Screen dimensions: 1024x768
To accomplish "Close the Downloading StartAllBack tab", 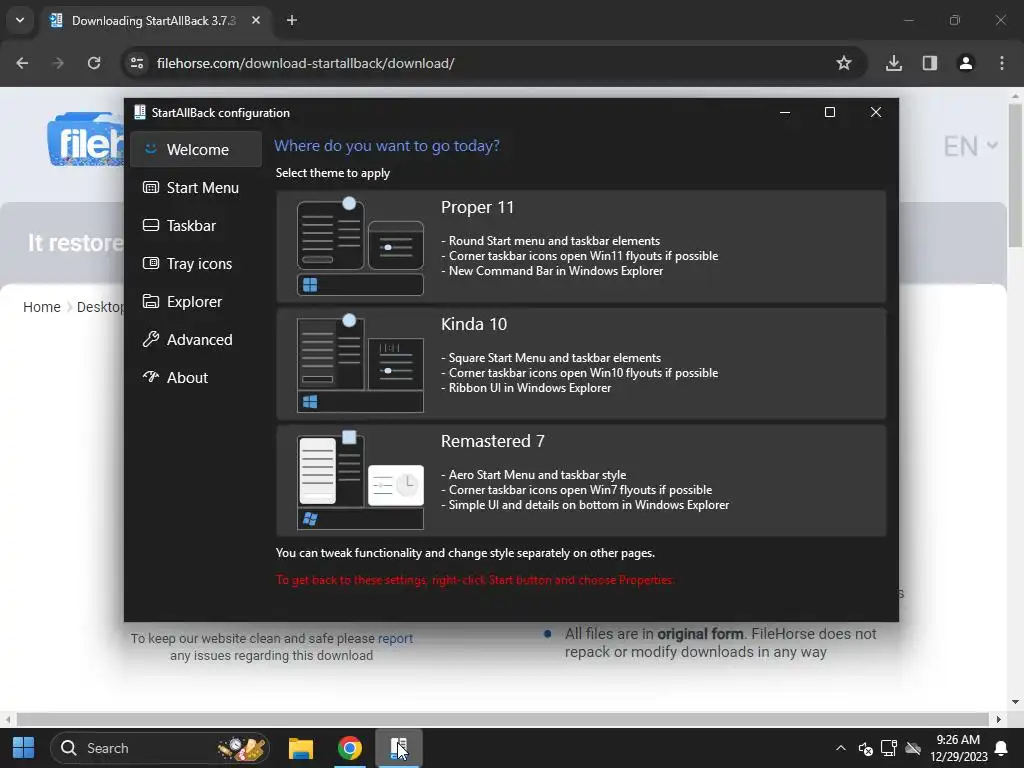I will [256, 20].
